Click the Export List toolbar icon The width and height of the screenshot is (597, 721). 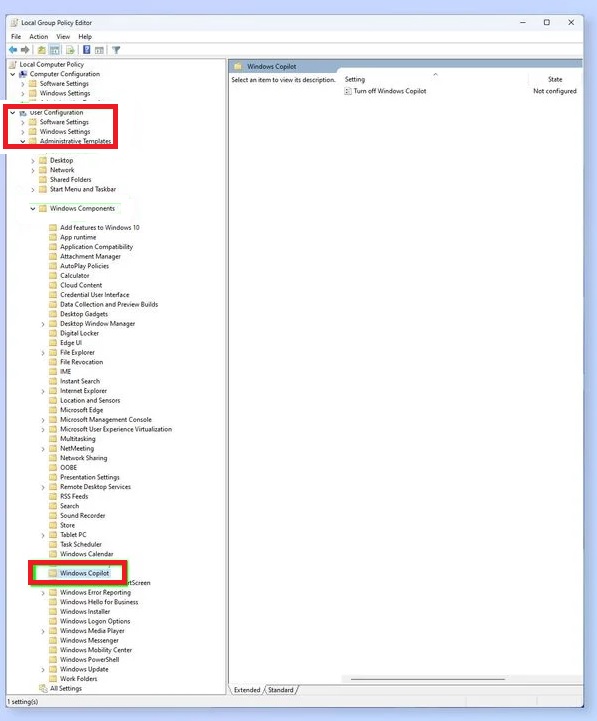[70, 50]
